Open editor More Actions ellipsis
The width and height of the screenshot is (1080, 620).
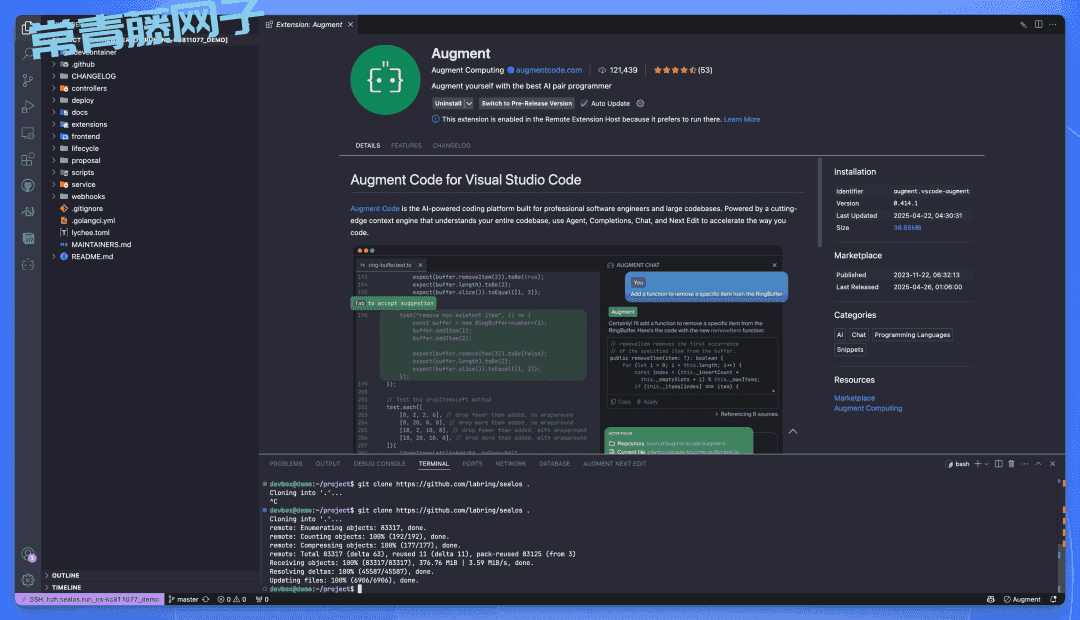click(1052, 24)
